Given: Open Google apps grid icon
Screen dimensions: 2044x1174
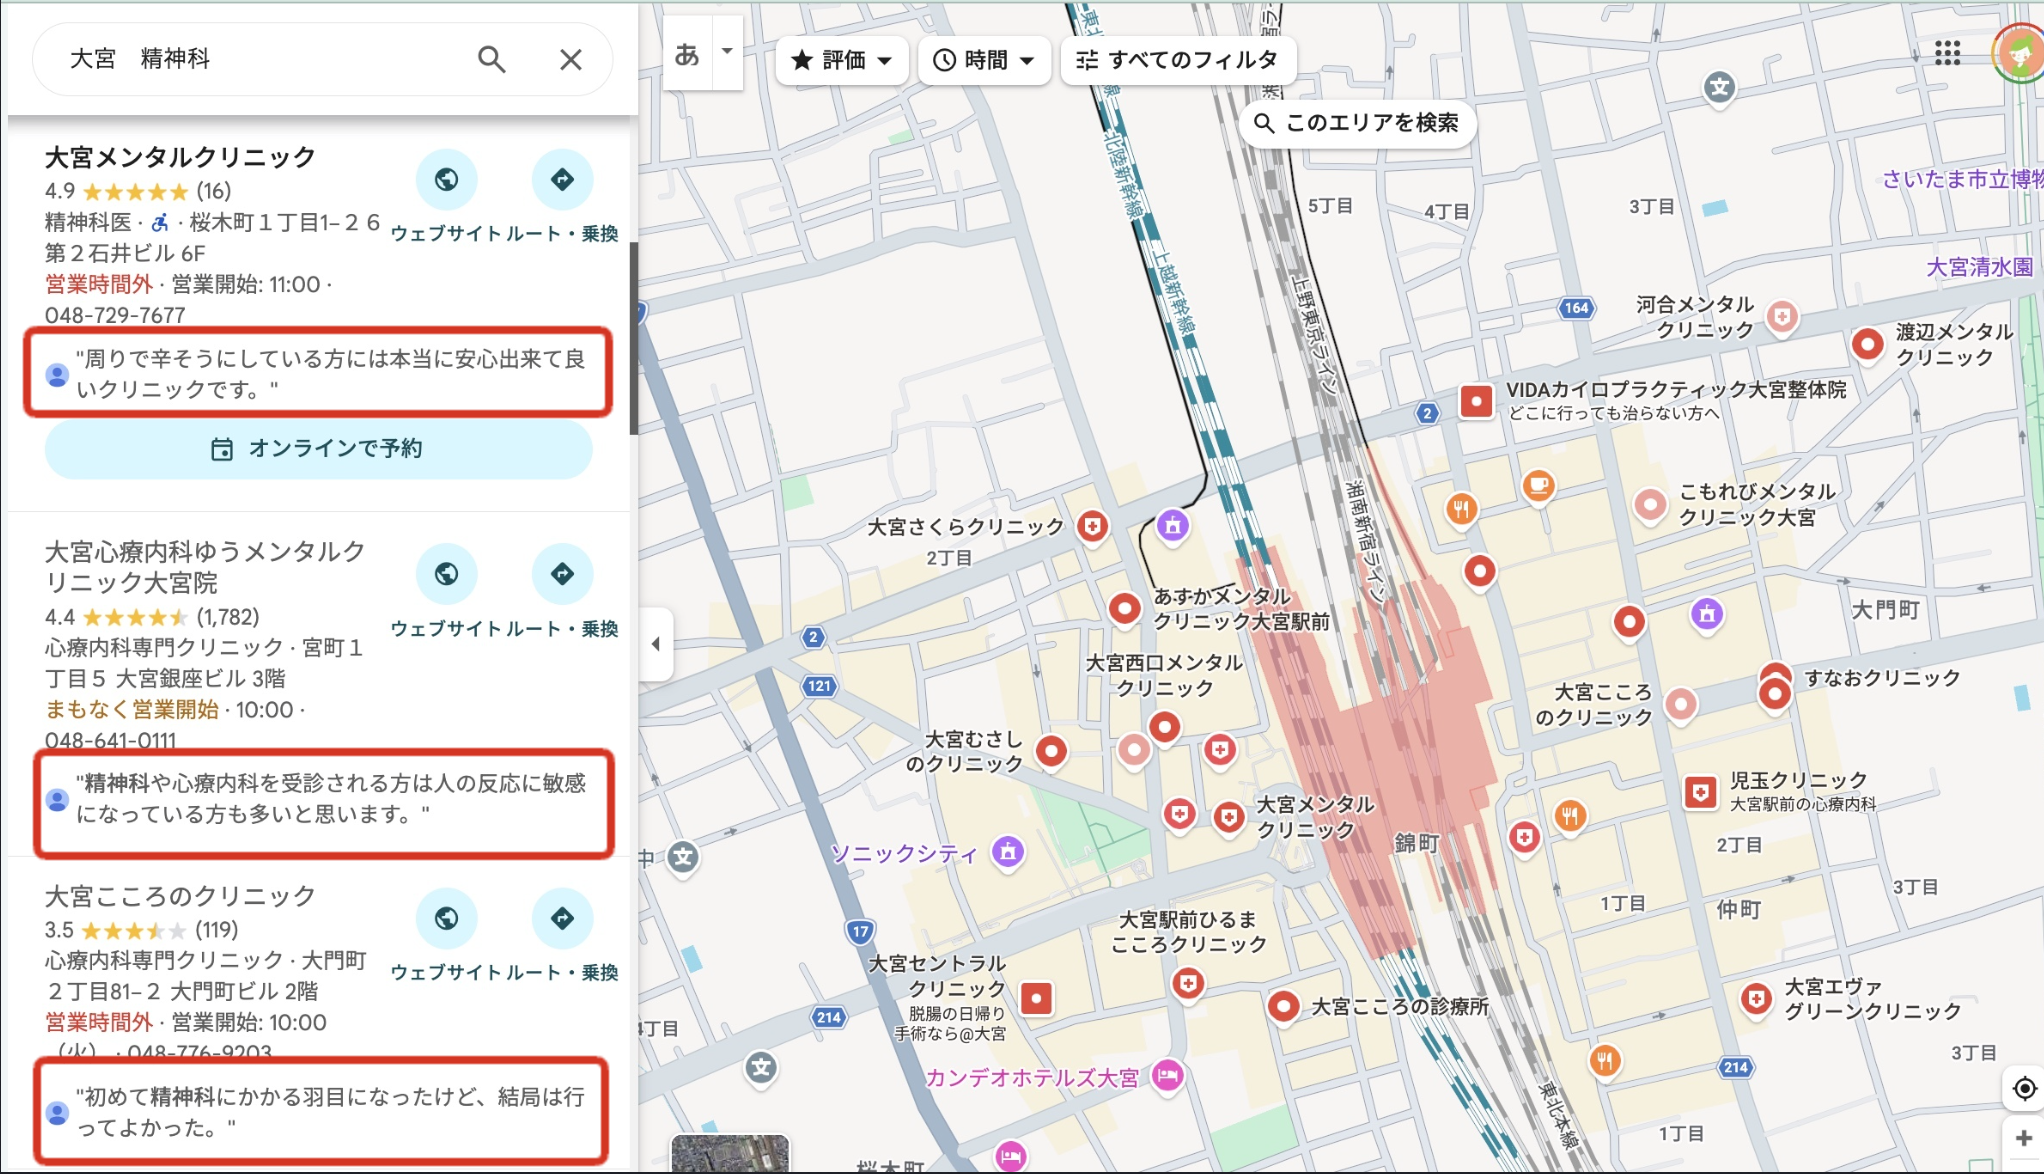Looking at the screenshot, I should tap(1948, 52).
